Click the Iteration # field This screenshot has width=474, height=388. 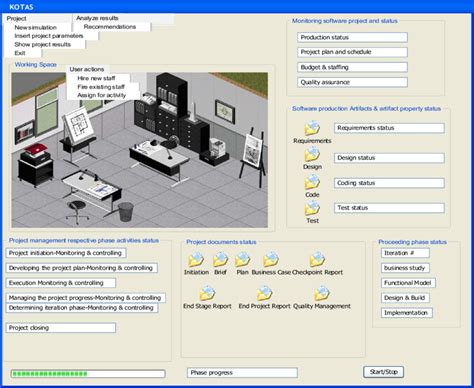[405, 253]
